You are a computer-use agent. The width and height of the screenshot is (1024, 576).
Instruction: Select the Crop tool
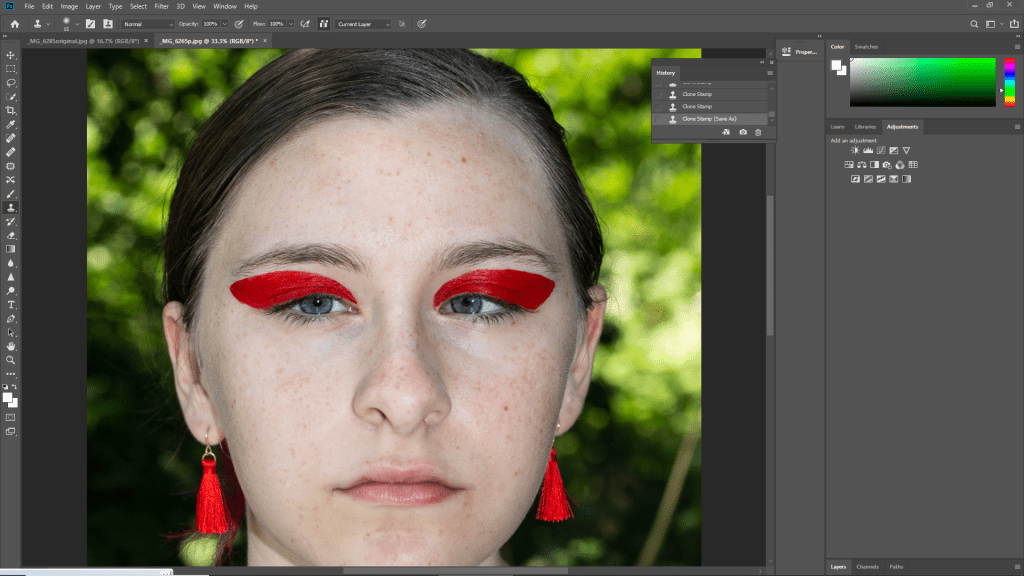[11, 110]
